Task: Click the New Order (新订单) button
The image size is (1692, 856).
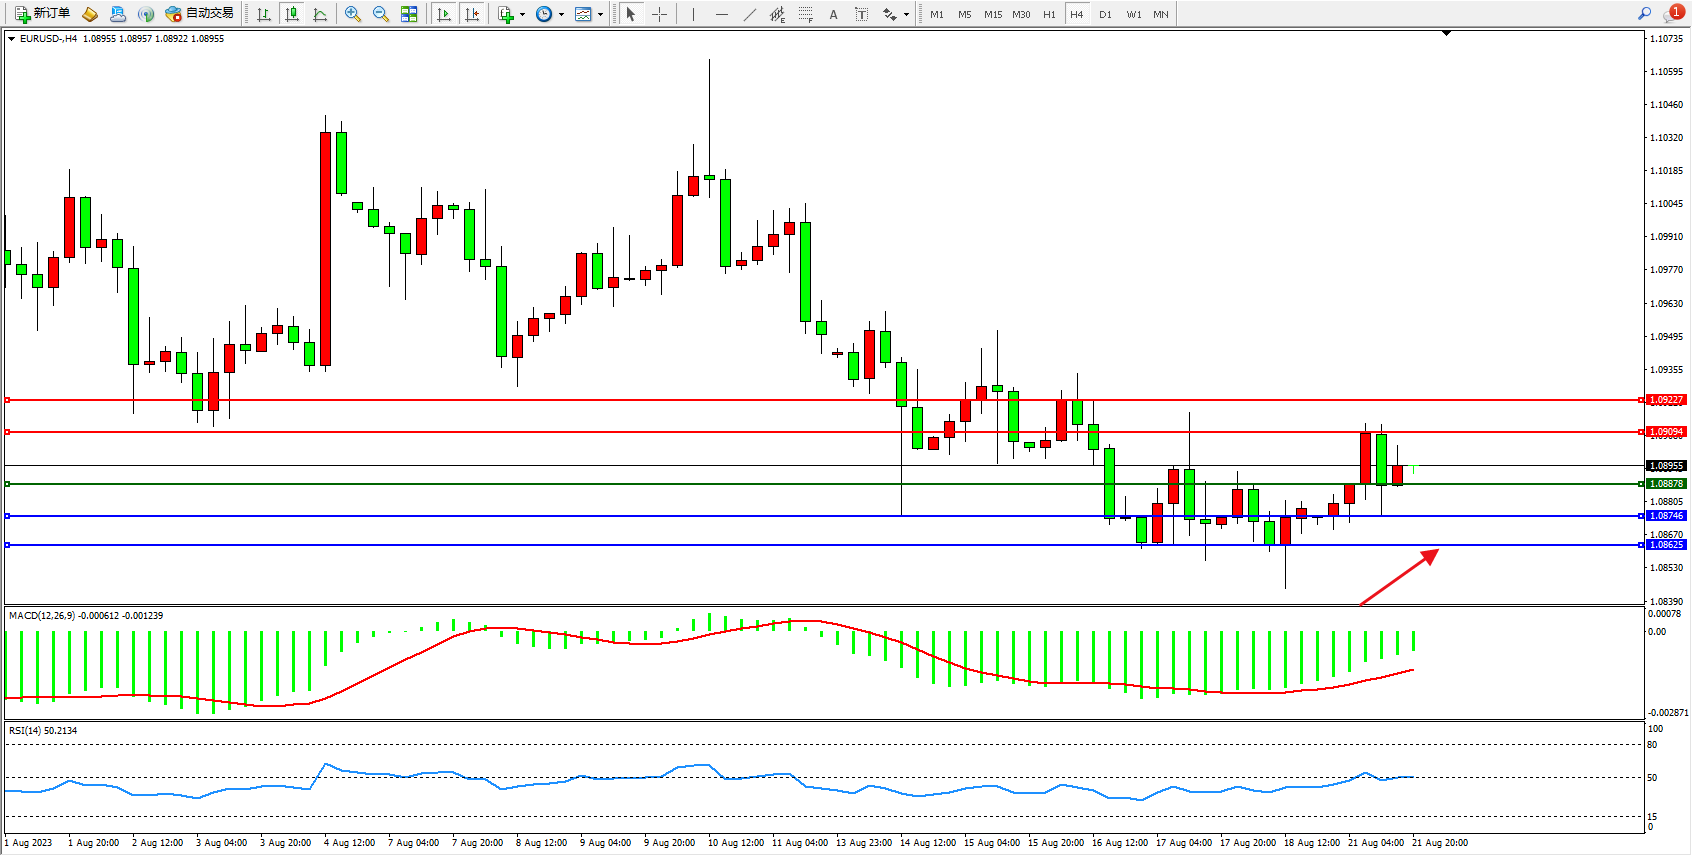Action: point(42,14)
